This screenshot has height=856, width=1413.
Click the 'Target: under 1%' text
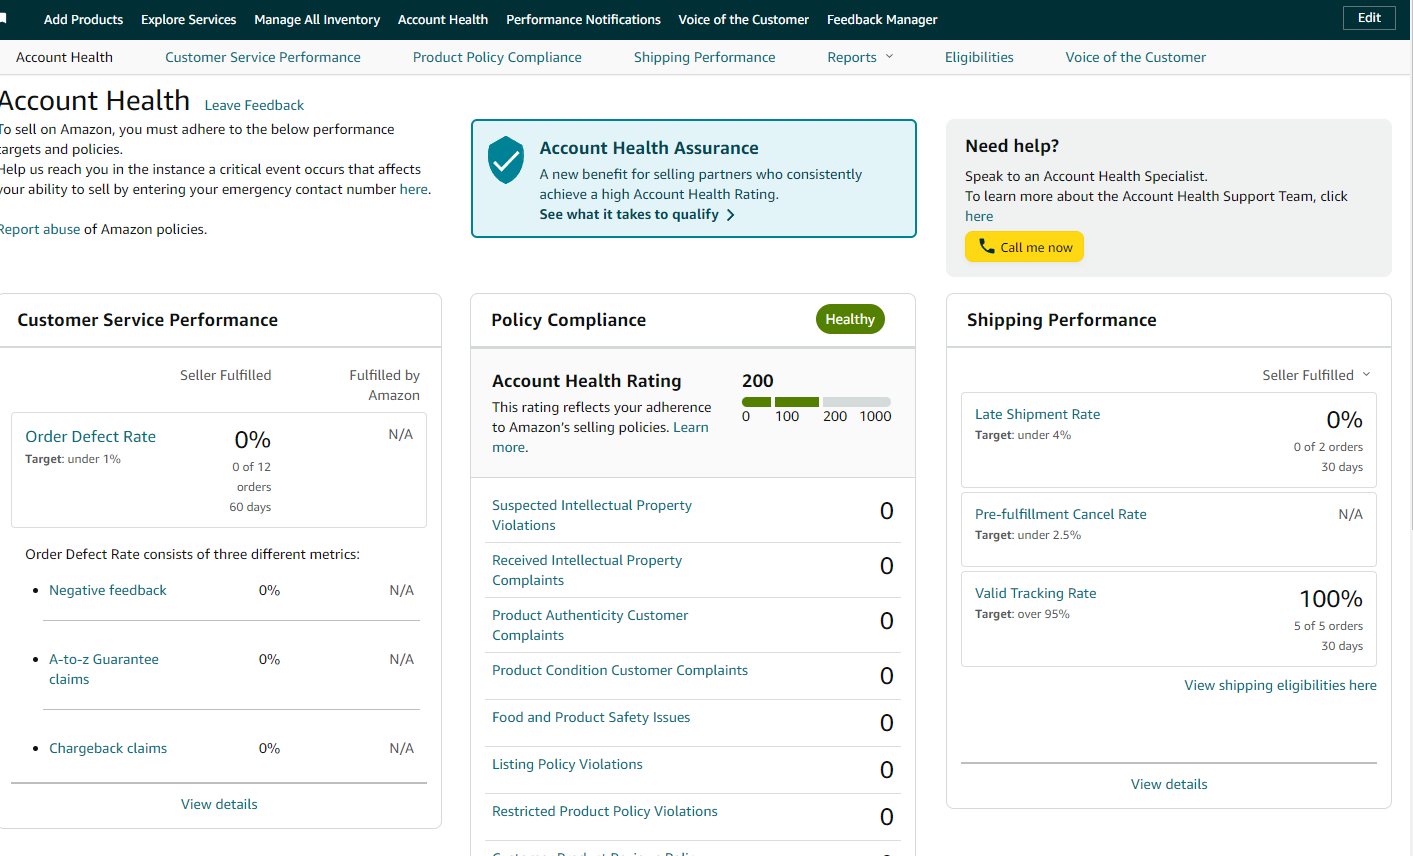pos(73,459)
